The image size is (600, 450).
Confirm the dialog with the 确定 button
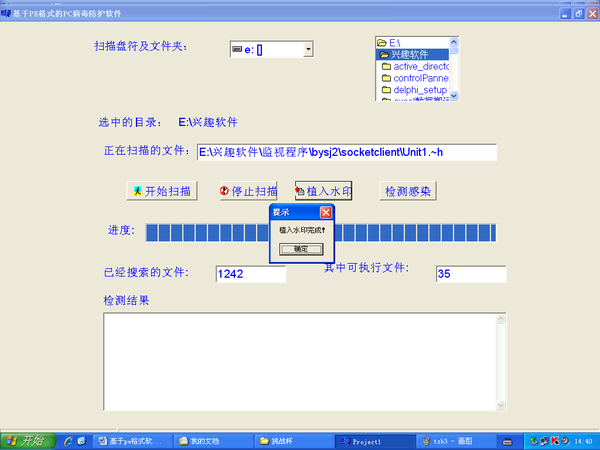301,248
